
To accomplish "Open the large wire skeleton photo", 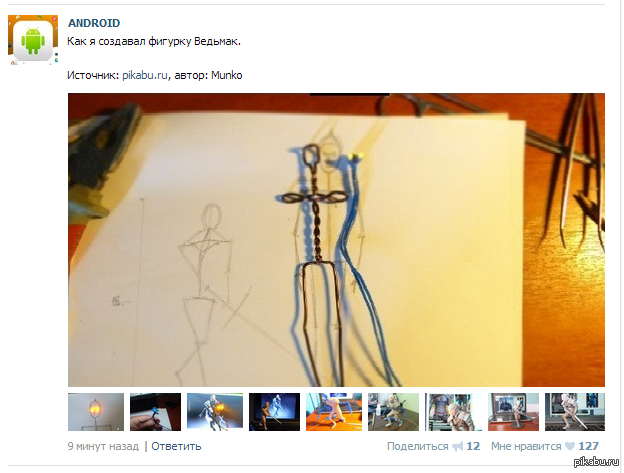I will click(336, 240).
